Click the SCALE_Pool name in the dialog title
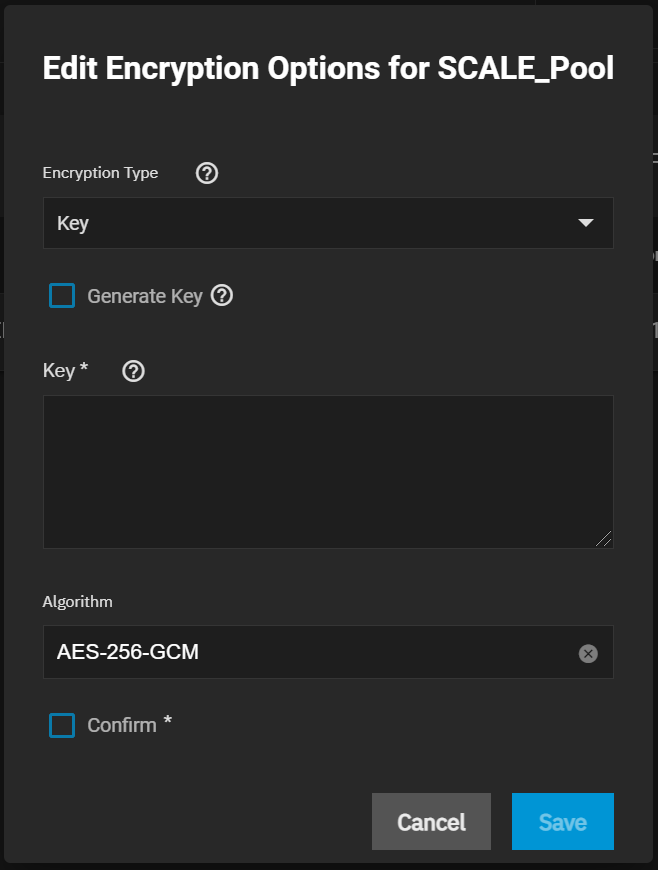This screenshot has height=870, width=658. click(x=525, y=69)
